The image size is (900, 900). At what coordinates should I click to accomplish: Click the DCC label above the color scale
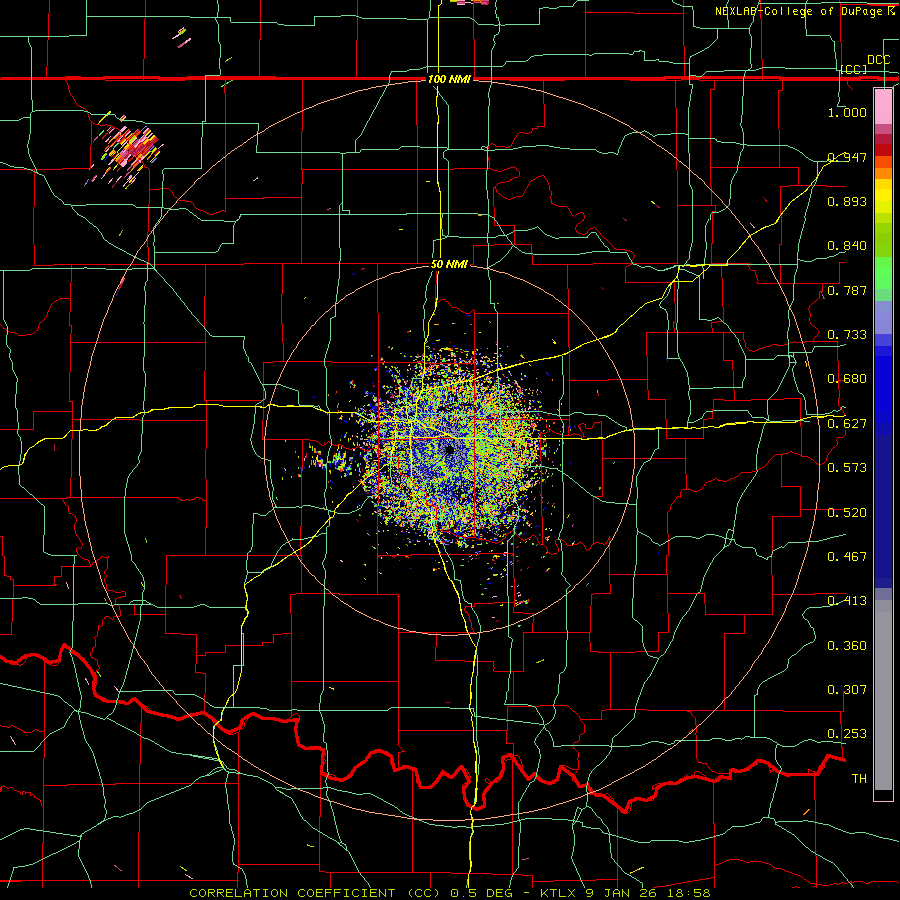[x=879, y=60]
